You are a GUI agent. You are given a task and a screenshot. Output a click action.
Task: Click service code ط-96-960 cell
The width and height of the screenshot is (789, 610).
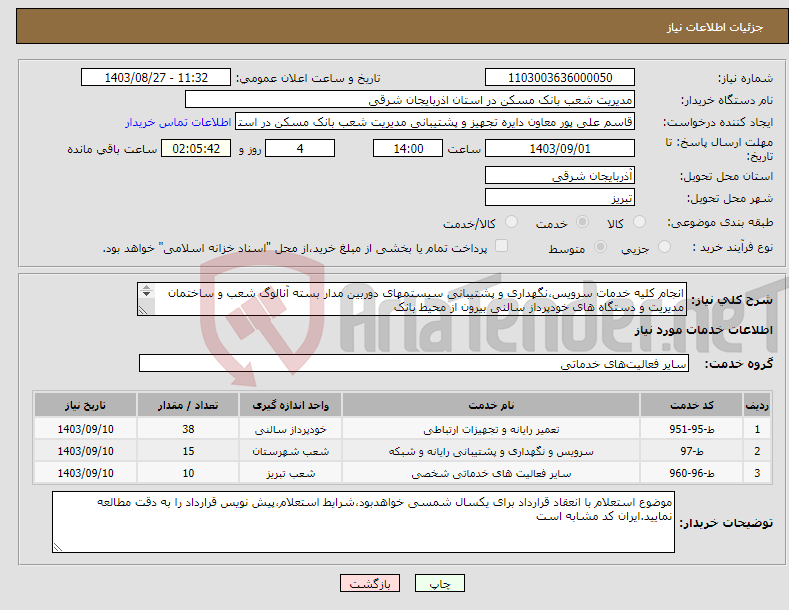coord(692,474)
